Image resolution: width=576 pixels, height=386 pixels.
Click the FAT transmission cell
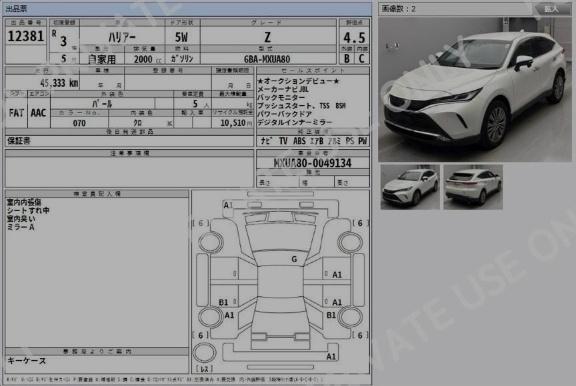[x=16, y=113]
